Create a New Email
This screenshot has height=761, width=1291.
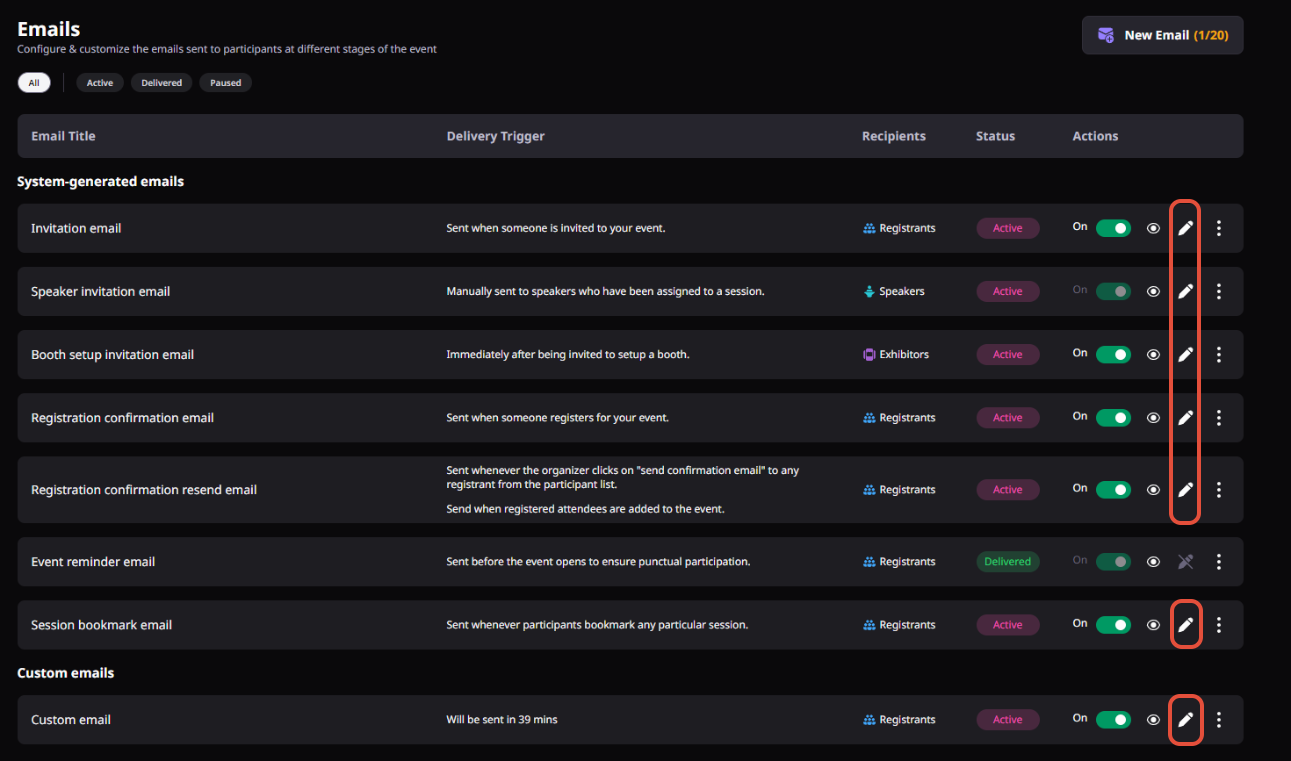1162,35
